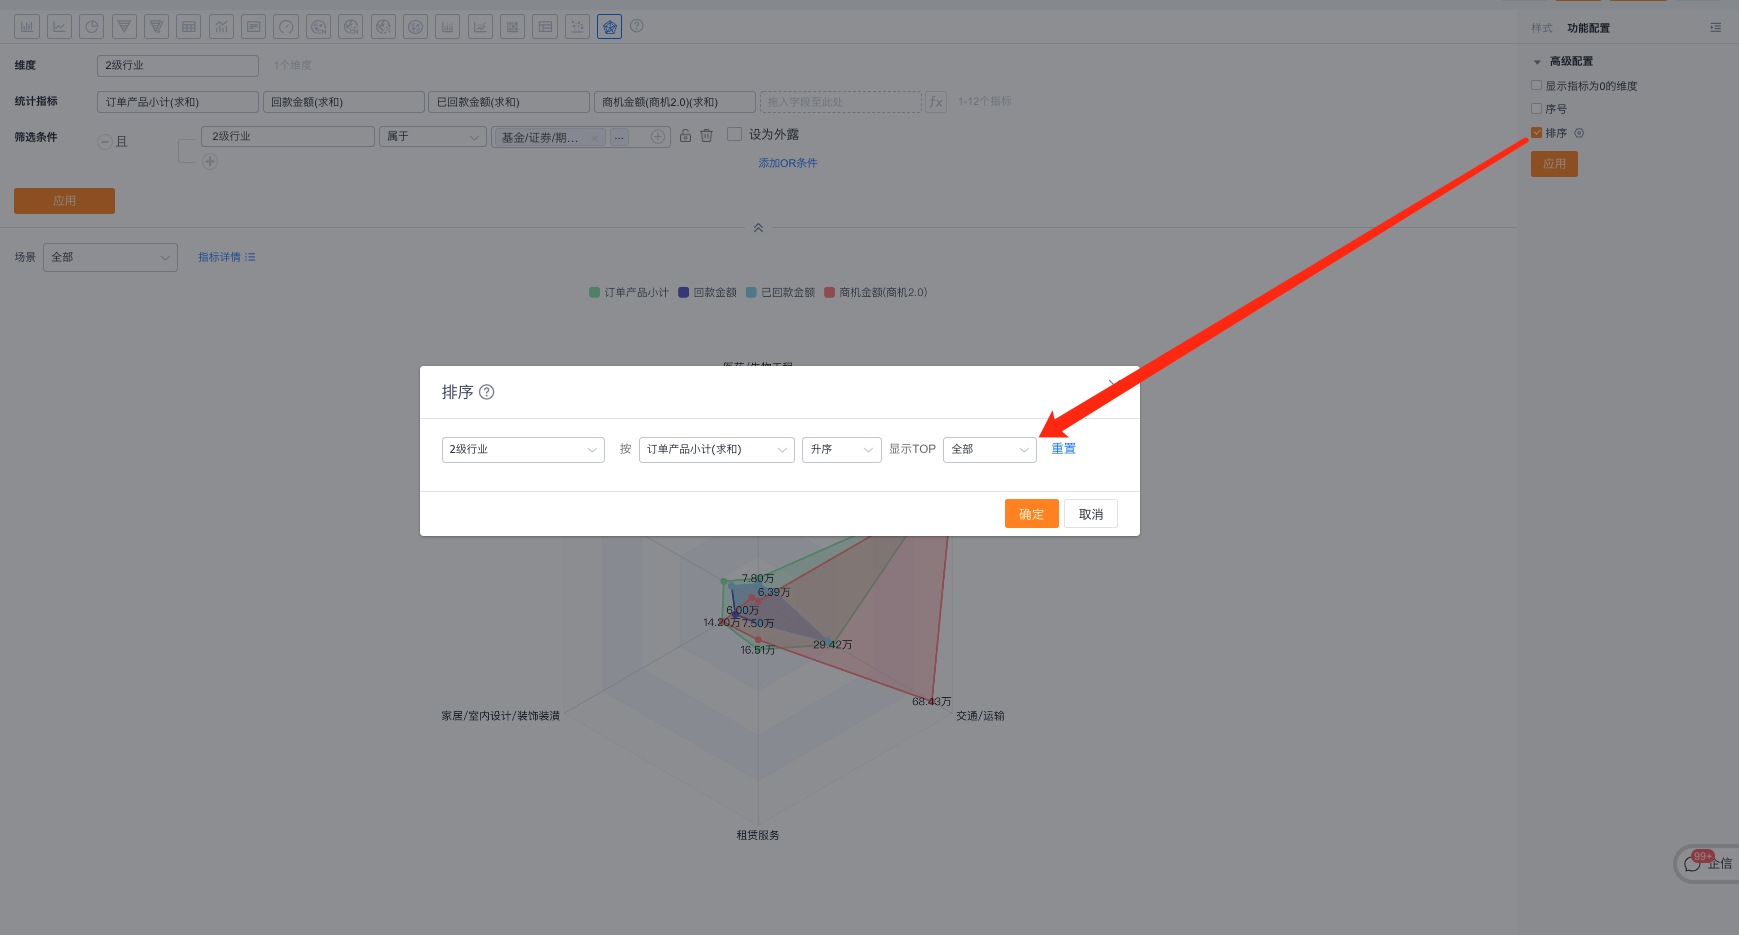Switch to the 样式 tab
Image resolution: width=1739 pixels, height=935 pixels.
click(x=1542, y=28)
